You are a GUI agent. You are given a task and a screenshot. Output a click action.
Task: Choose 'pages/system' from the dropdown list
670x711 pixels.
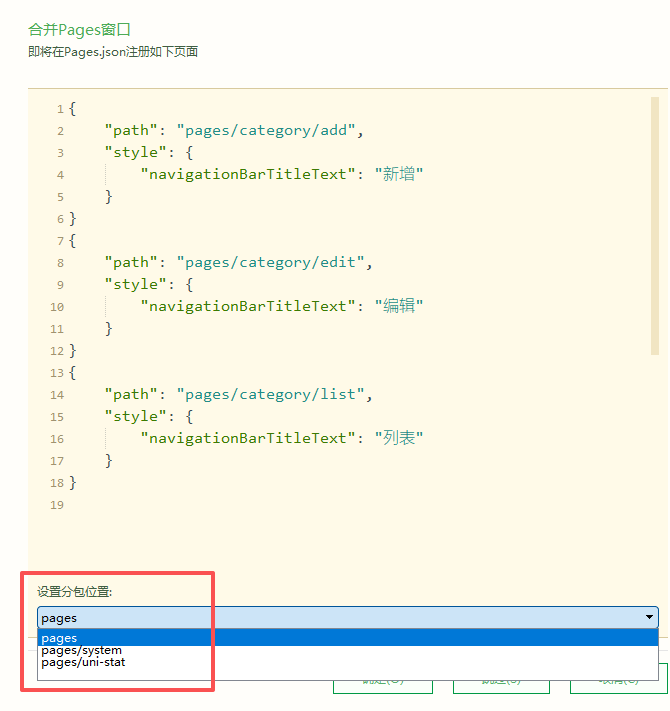tap(82, 650)
